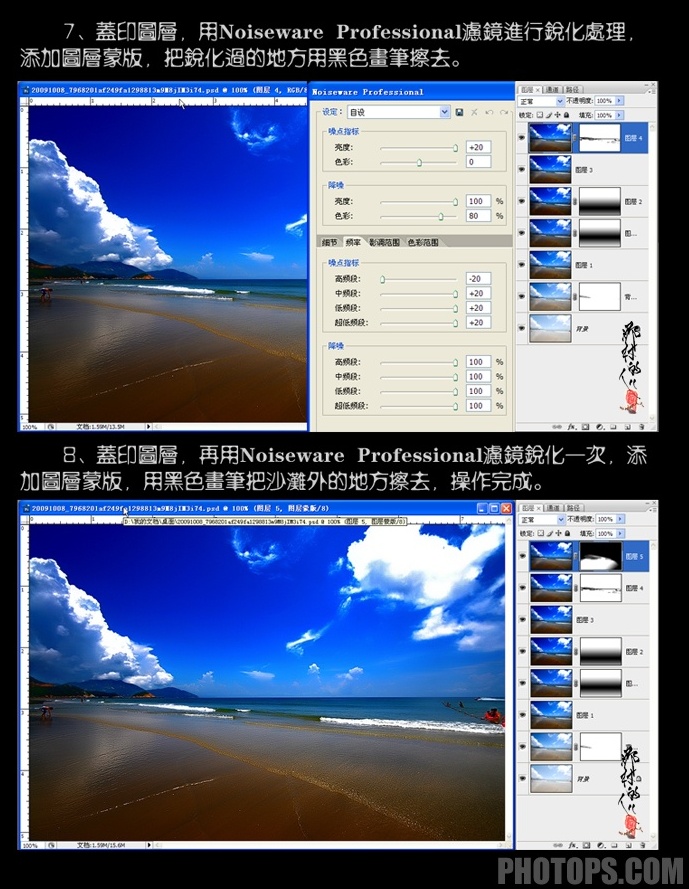Viewport: 689px width, 889px height.
Task: Click link layers icon in step 7 Layers panel
Action: click(557, 426)
